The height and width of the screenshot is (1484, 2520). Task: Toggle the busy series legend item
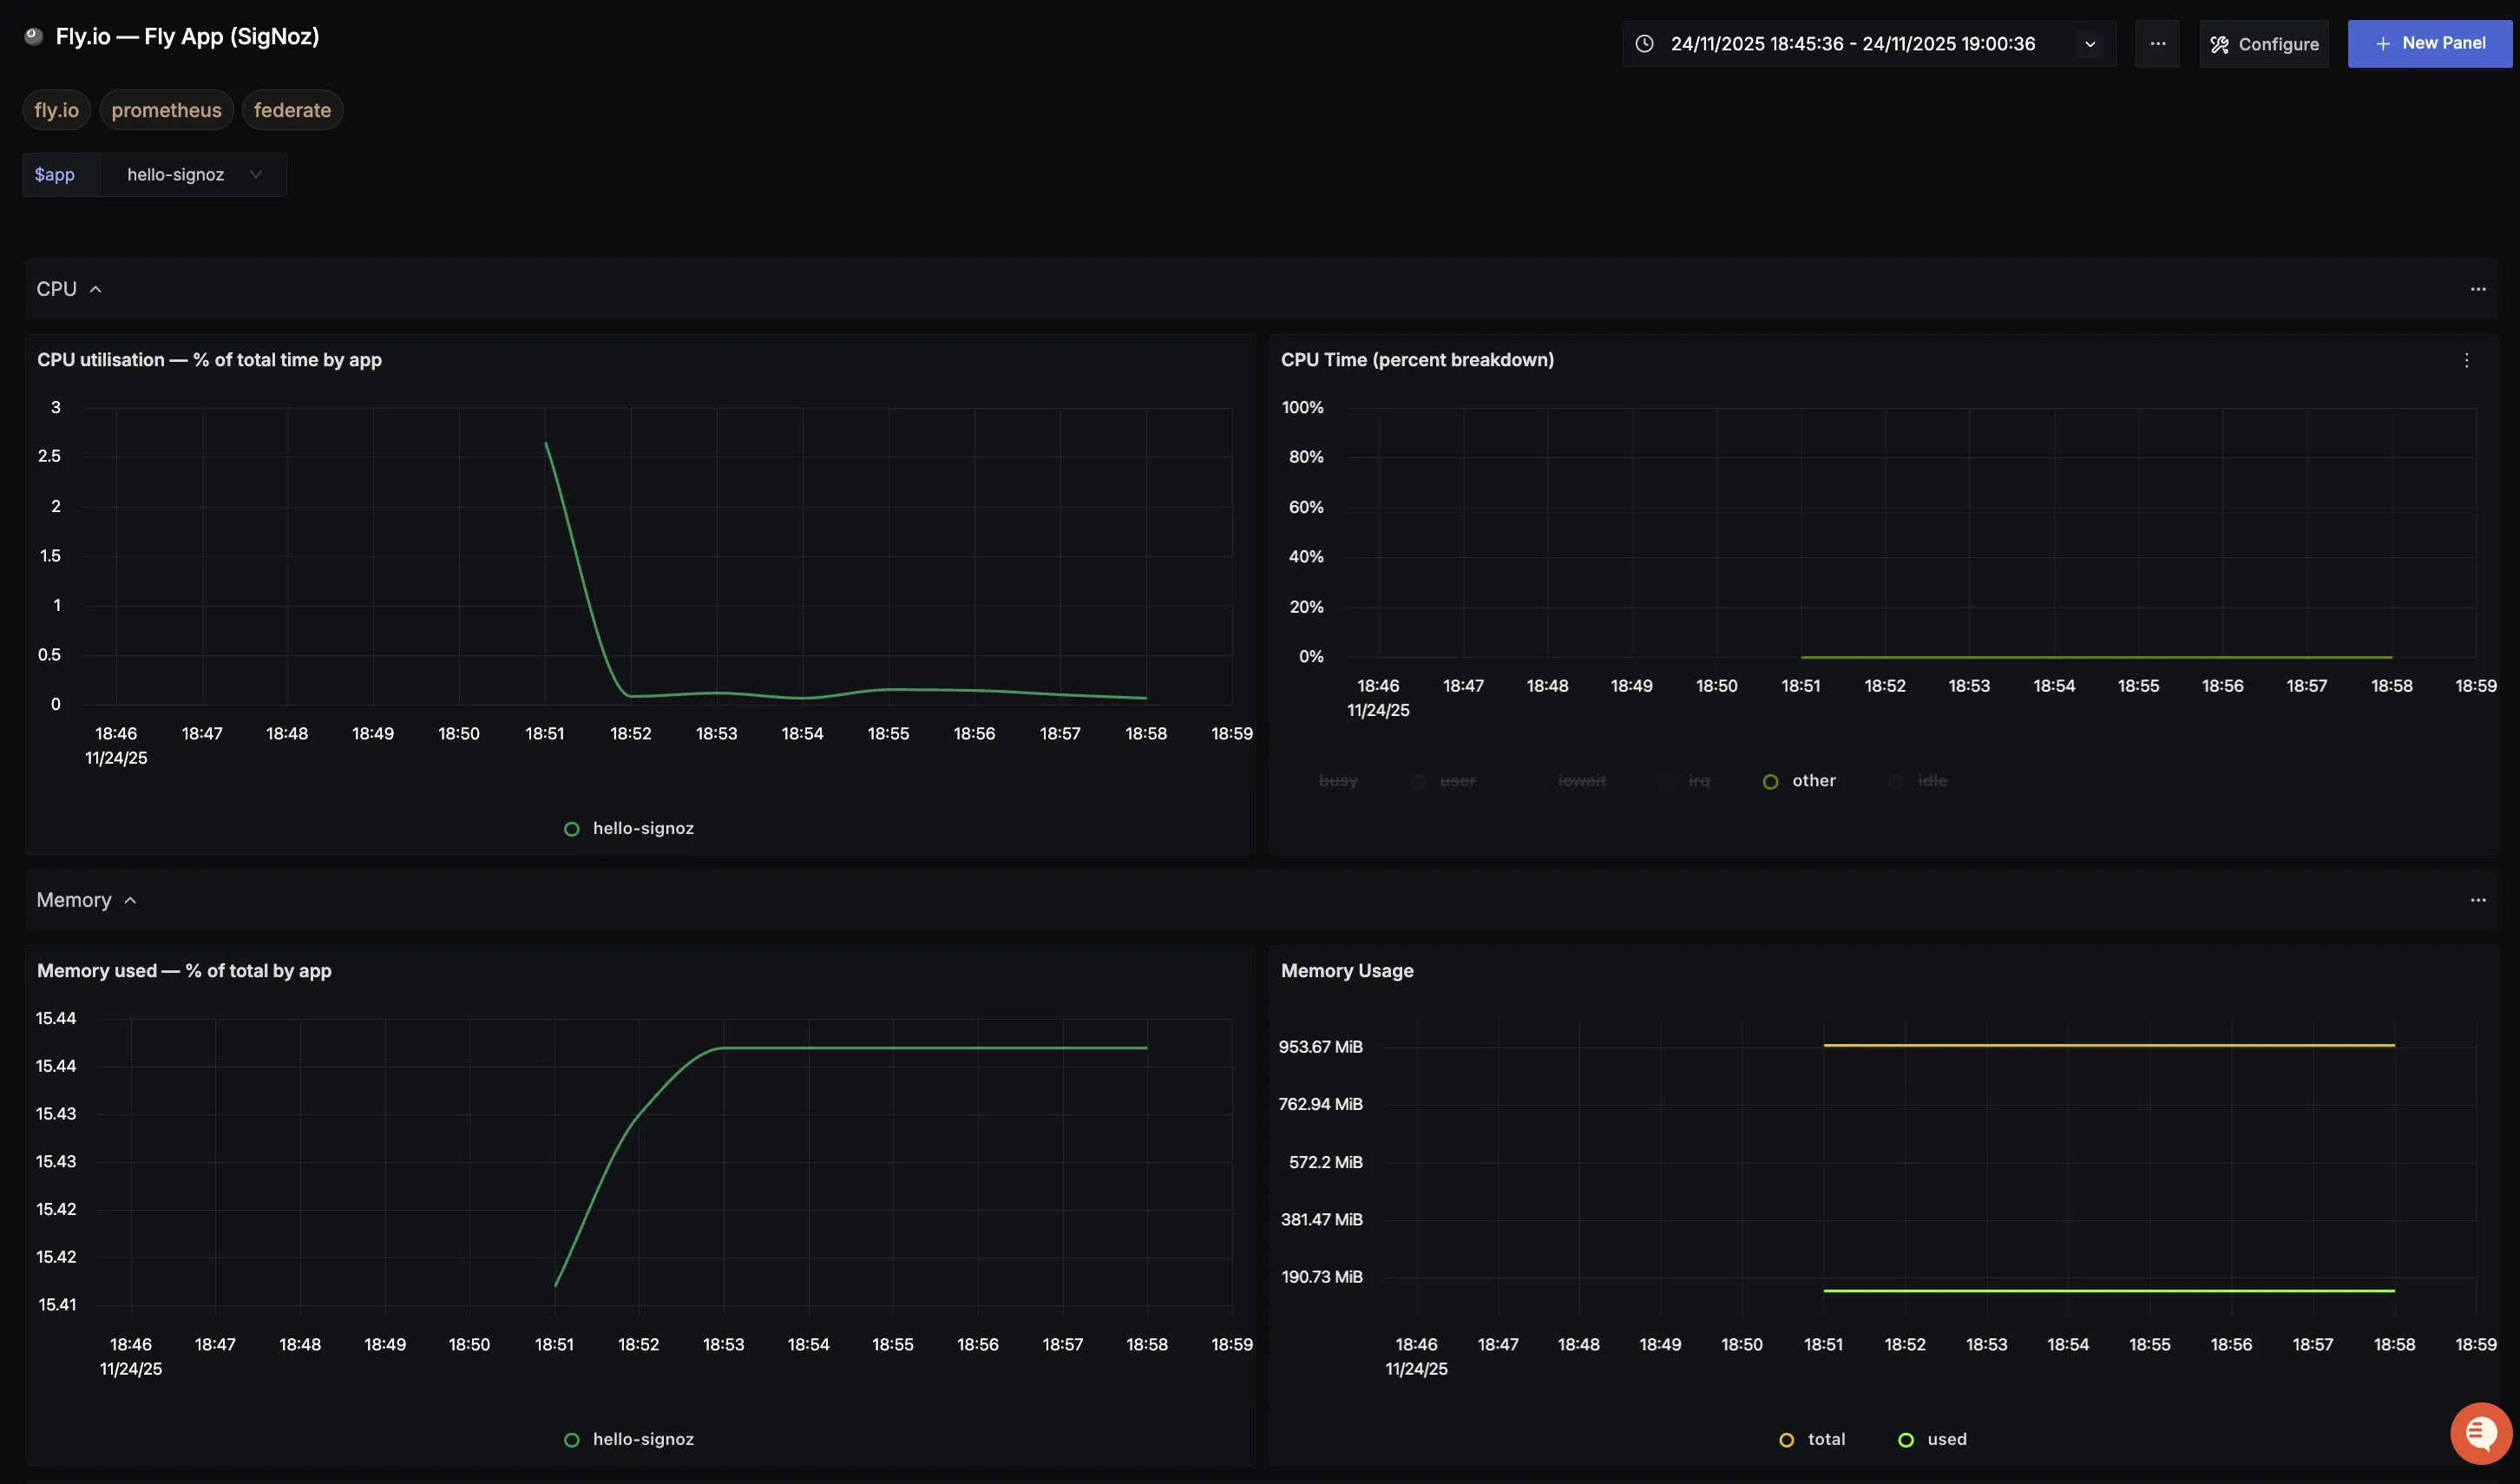[x=1327, y=781]
